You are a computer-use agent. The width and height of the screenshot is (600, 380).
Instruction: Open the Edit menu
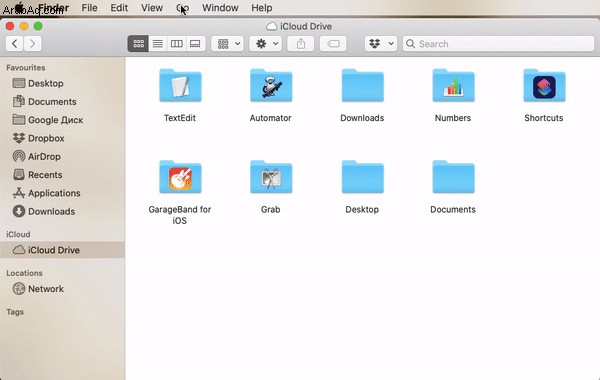119,8
